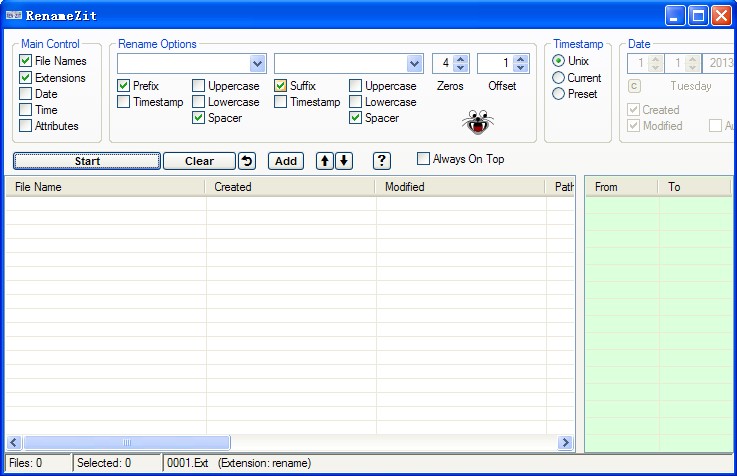Sort by the File Name column header
This screenshot has height=476, width=737.
[105, 187]
